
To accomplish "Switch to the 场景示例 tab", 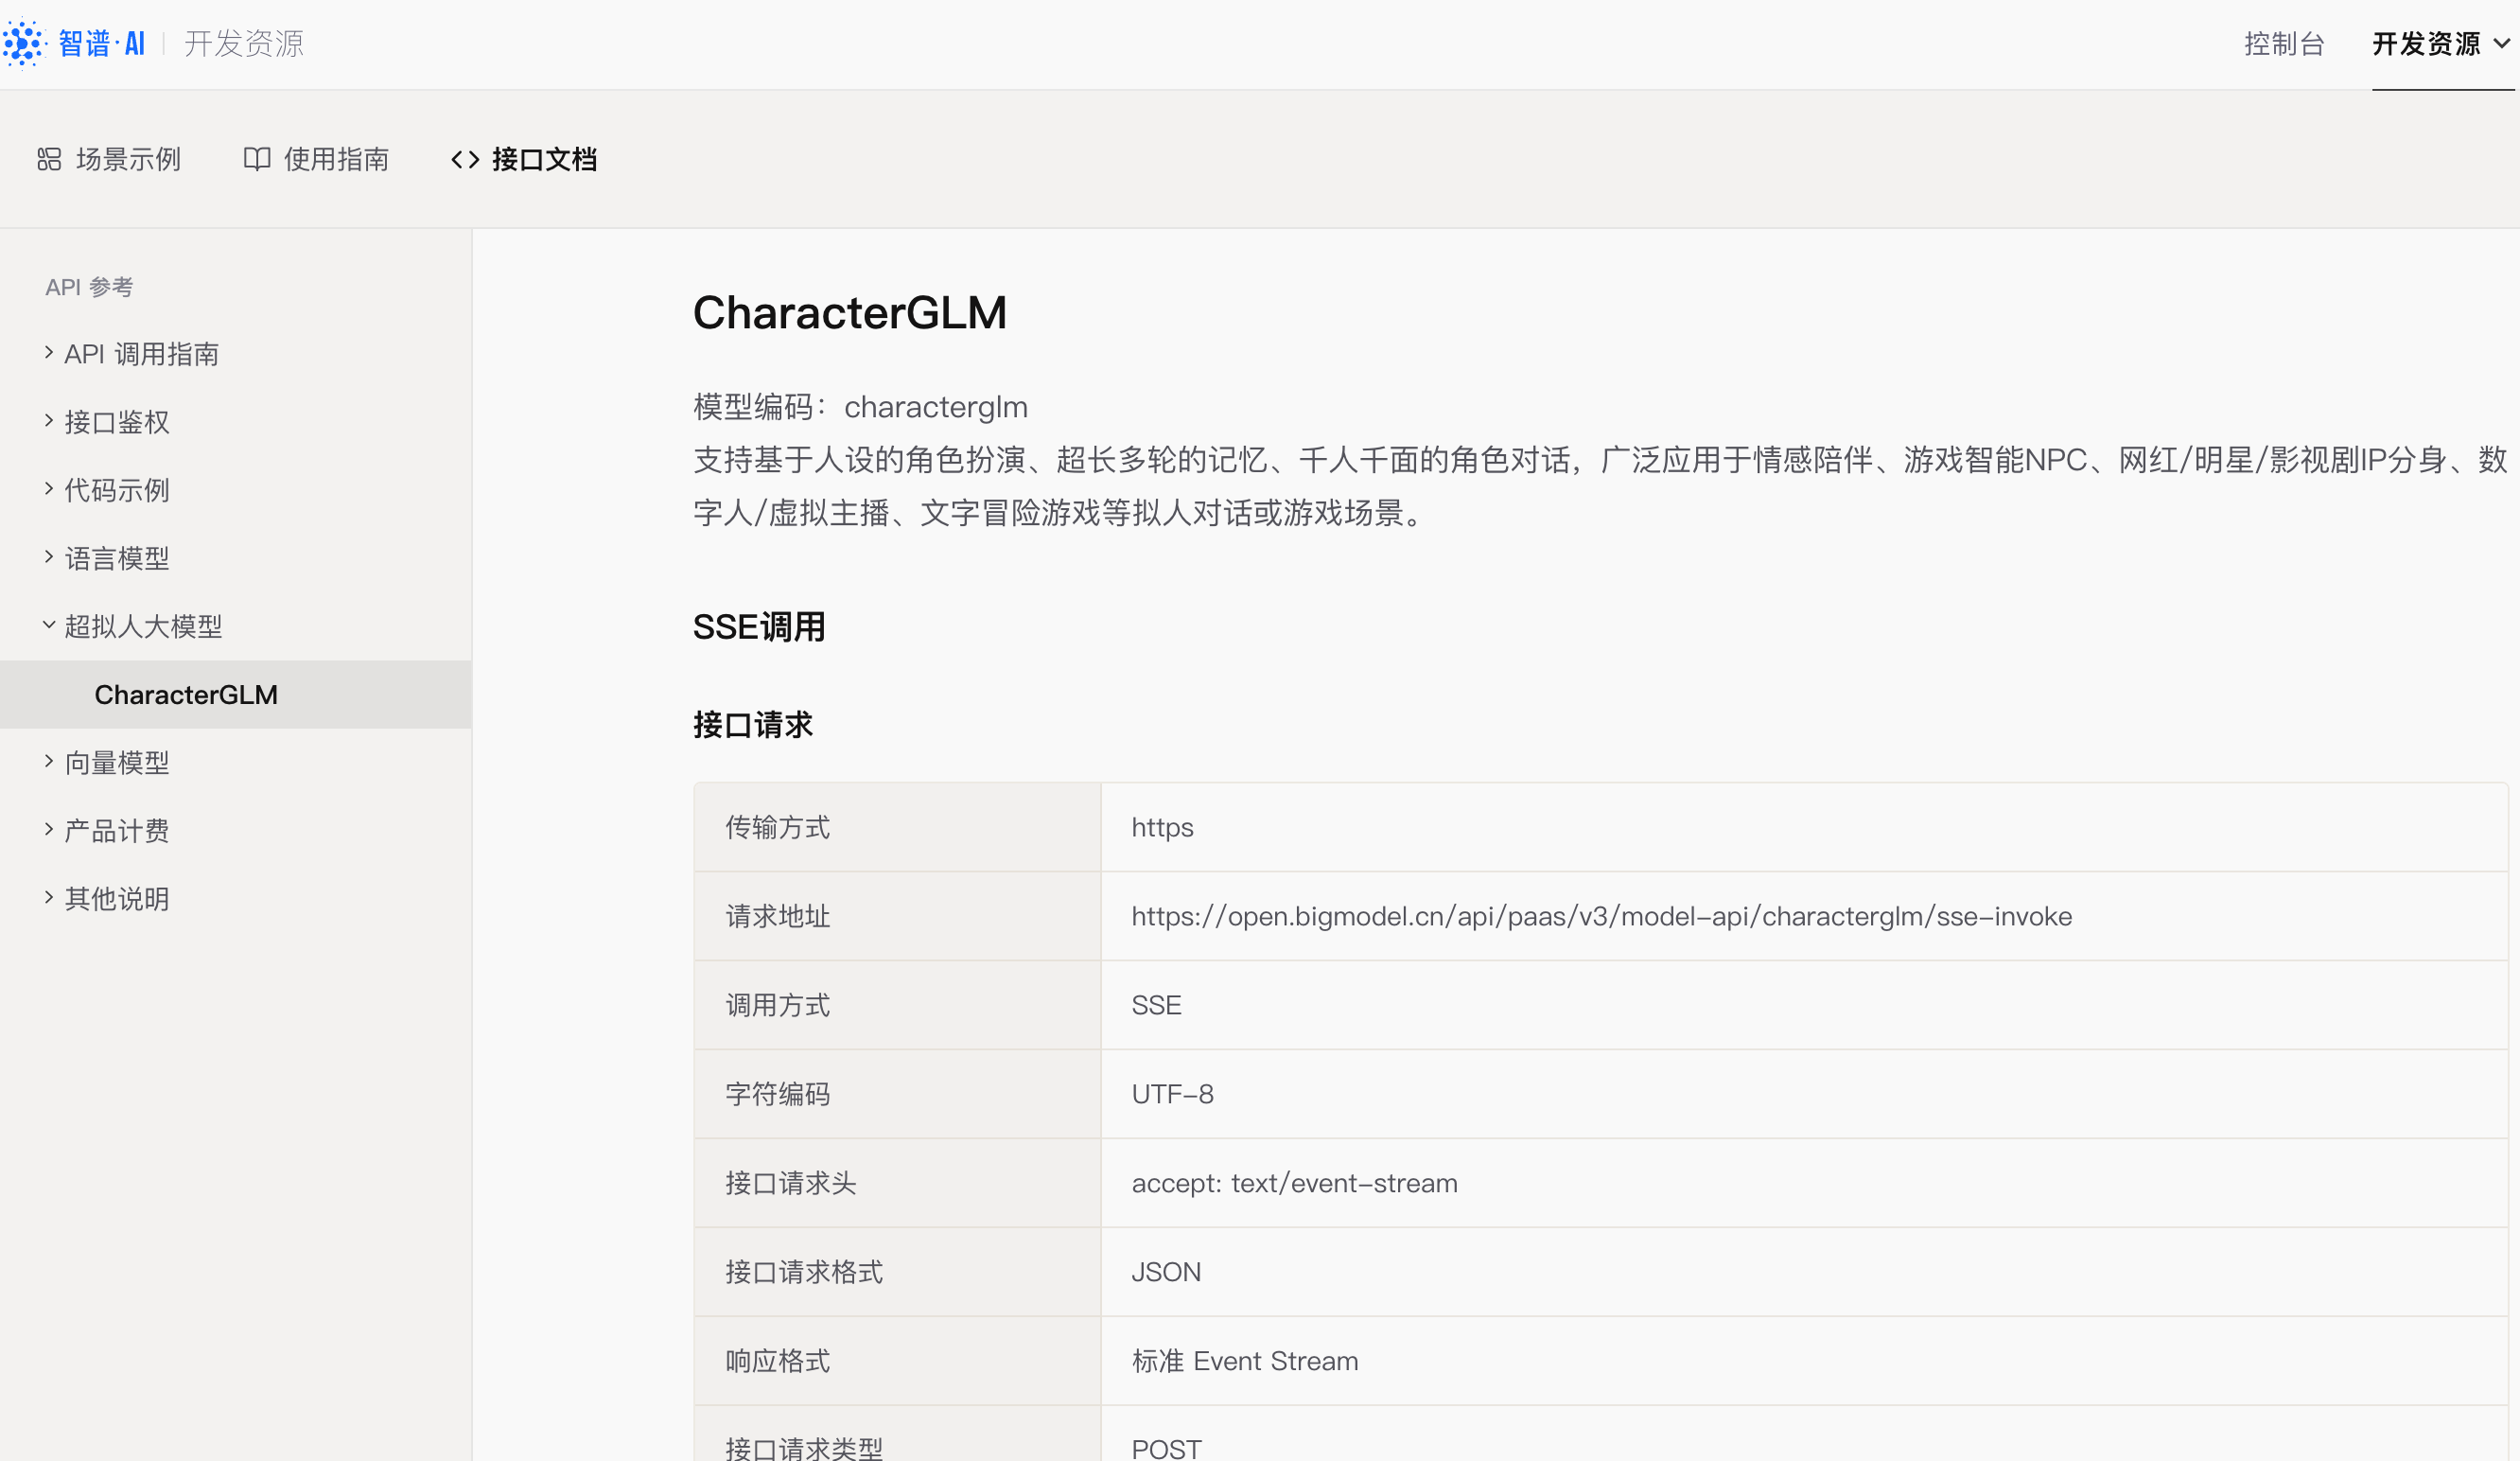I will click(x=109, y=159).
